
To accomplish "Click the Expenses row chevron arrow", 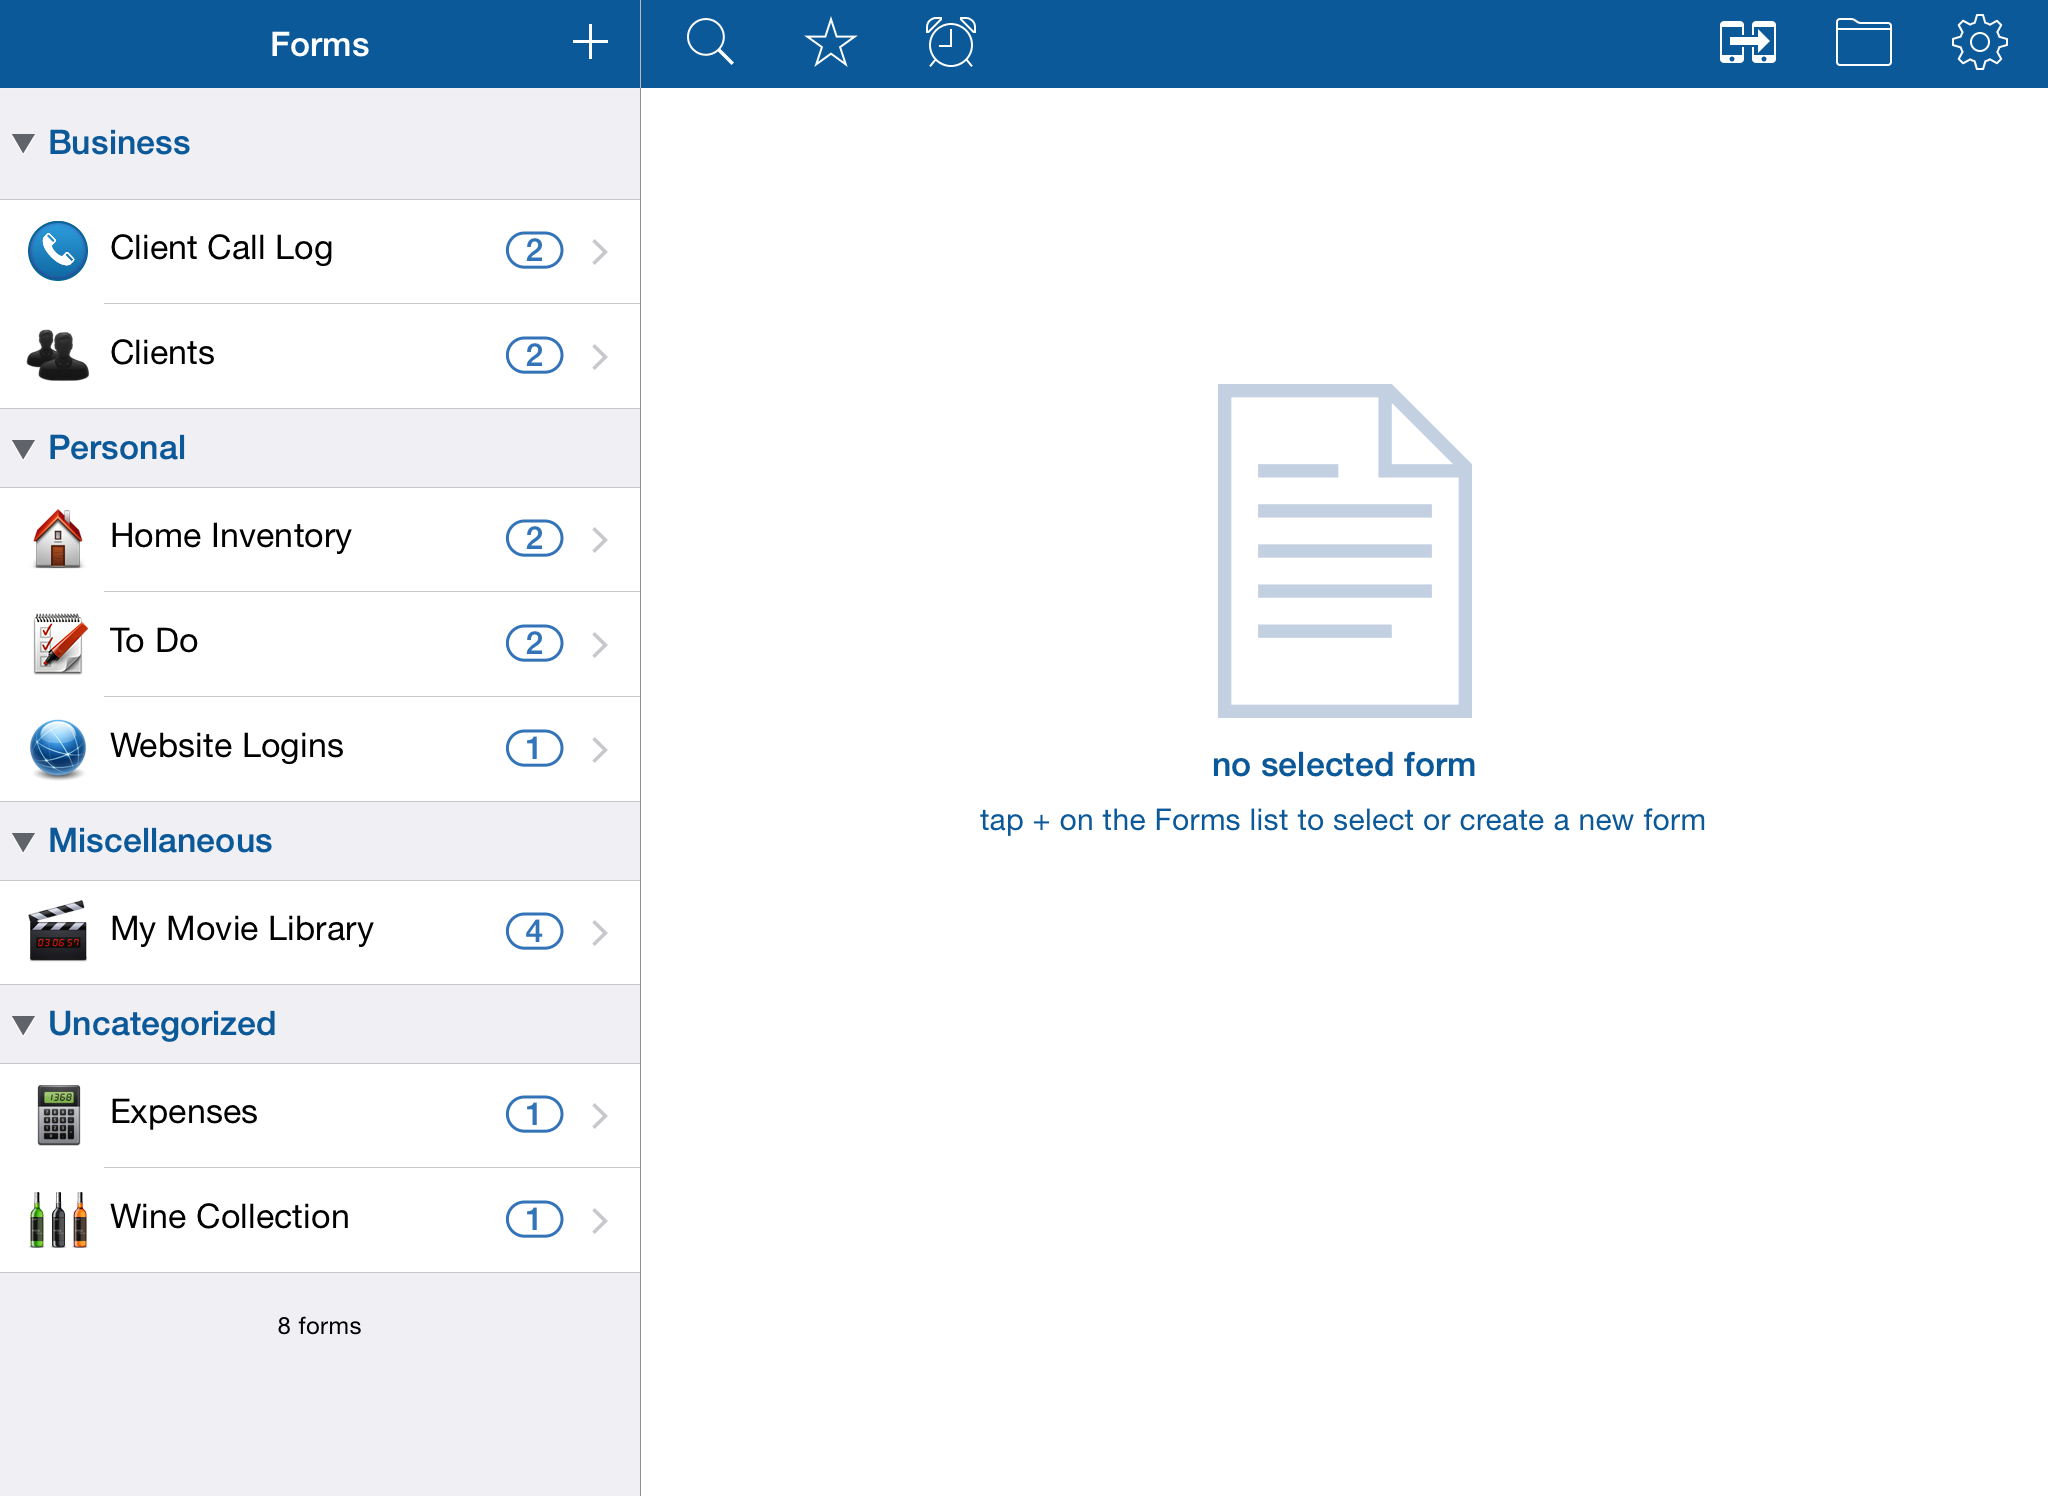I will [x=600, y=1115].
